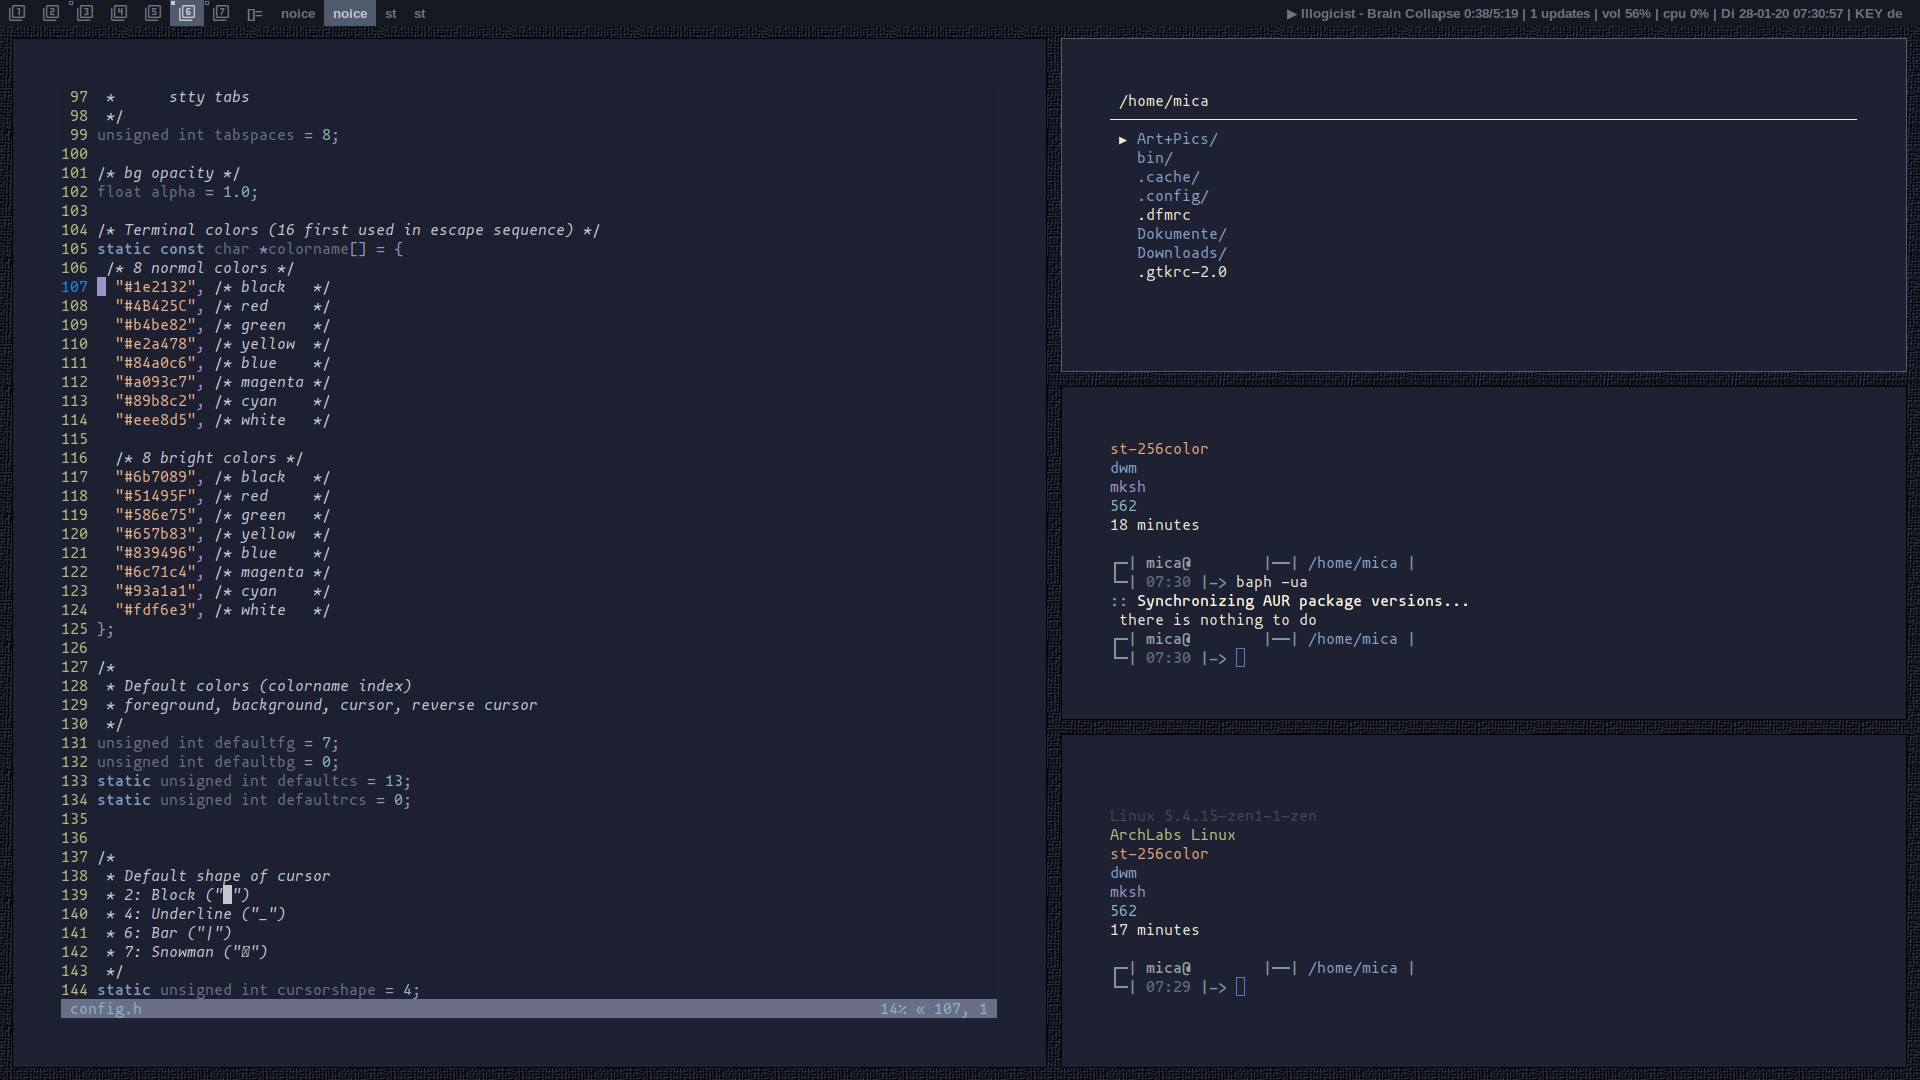Focus the highlighted noice window title

tap(350, 14)
